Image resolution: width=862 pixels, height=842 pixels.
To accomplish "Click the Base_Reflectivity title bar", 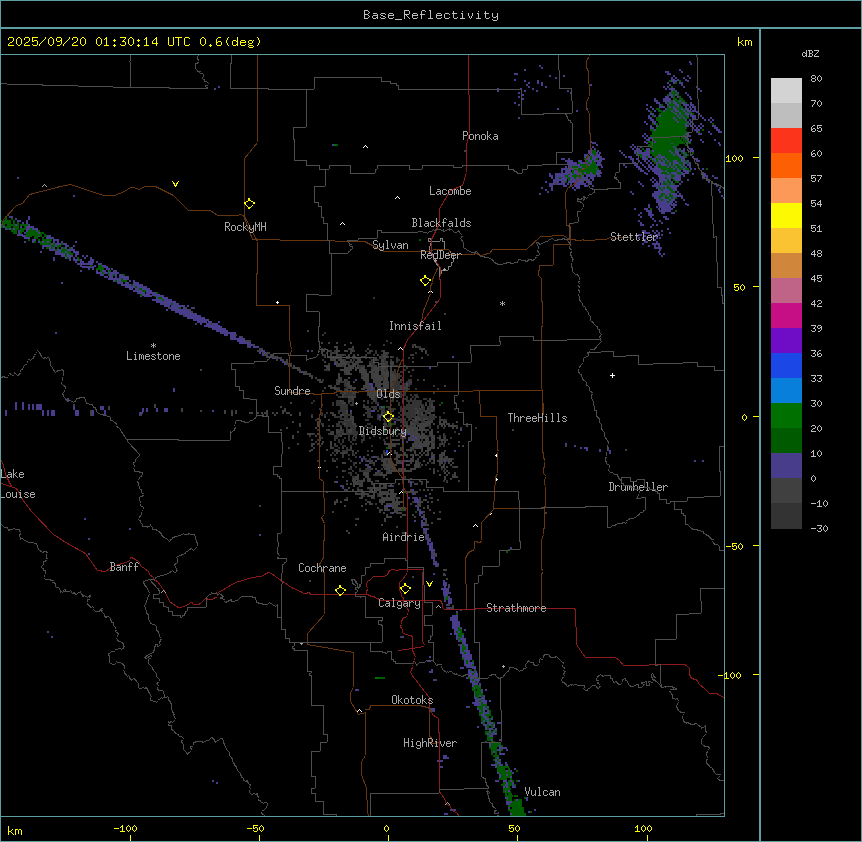I will pyautogui.click(x=430, y=15).
